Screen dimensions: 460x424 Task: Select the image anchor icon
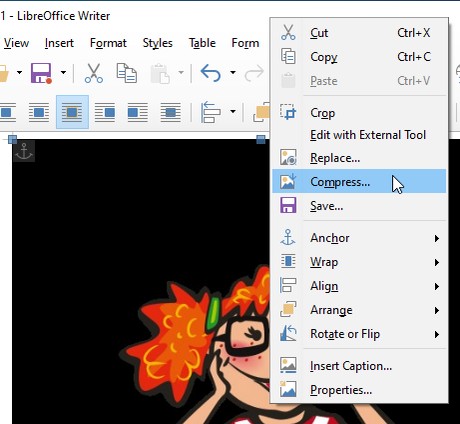[24, 151]
